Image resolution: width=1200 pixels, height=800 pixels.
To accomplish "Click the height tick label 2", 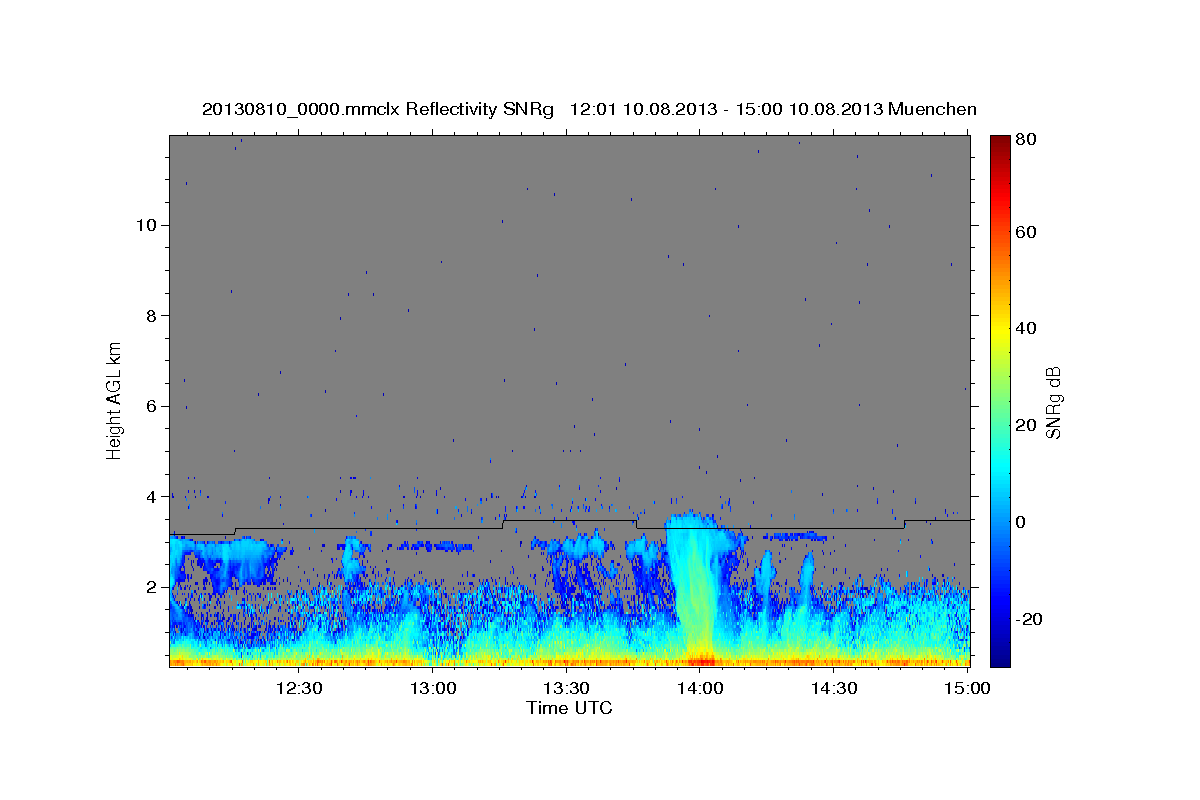I will click(x=153, y=587).
